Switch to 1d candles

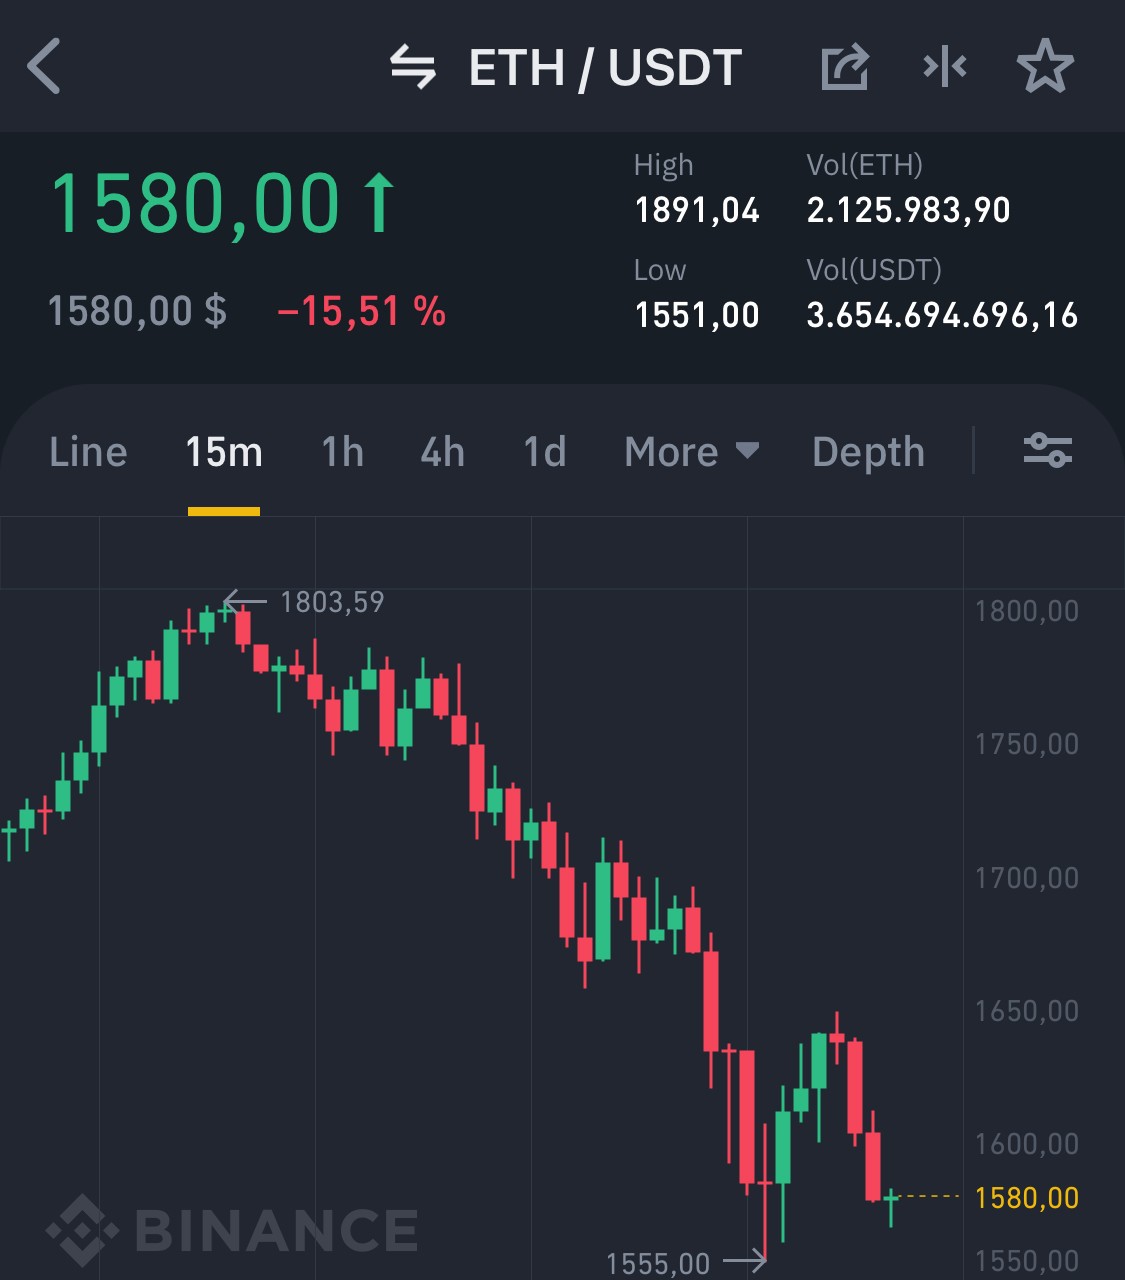[545, 452]
